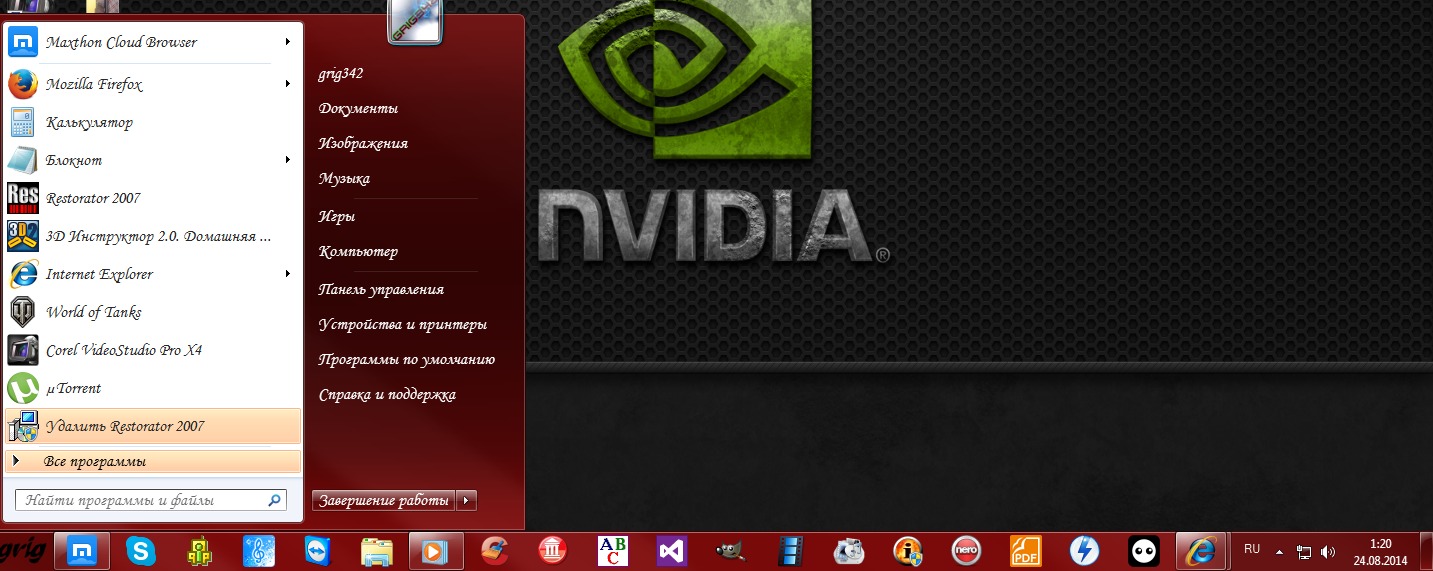Expand Maxthon Cloud Browser jump list arrow

point(288,42)
